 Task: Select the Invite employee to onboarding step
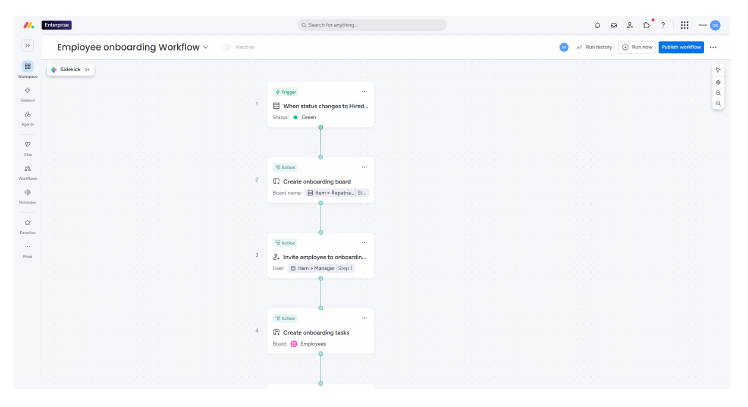[320, 257]
